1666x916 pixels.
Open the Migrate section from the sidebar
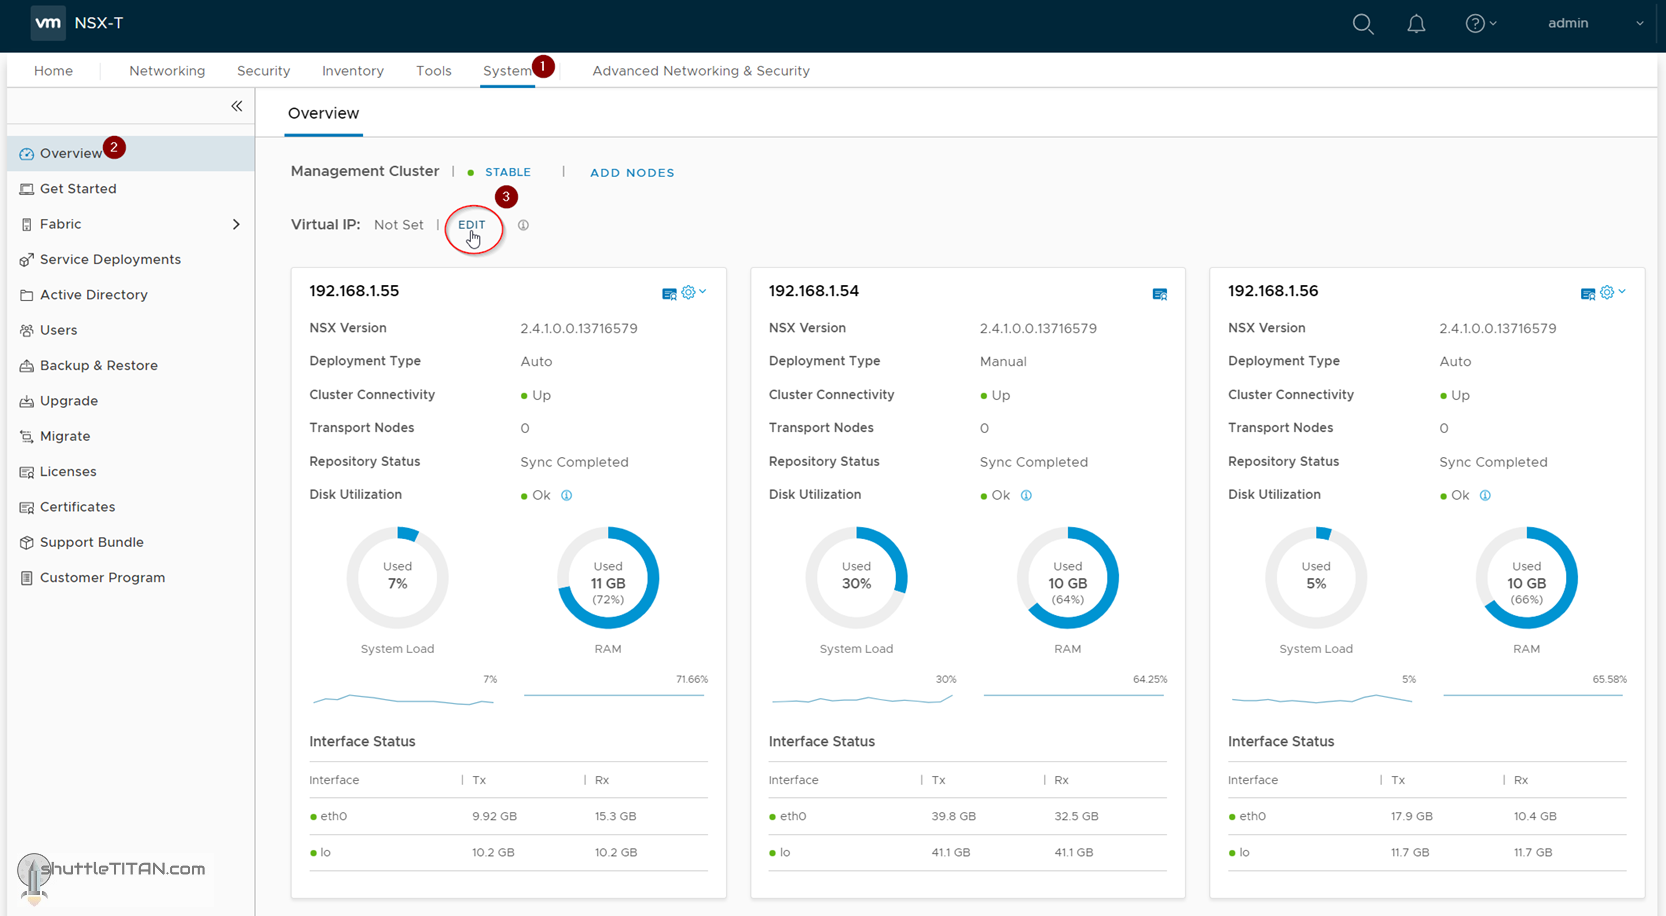tap(67, 436)
